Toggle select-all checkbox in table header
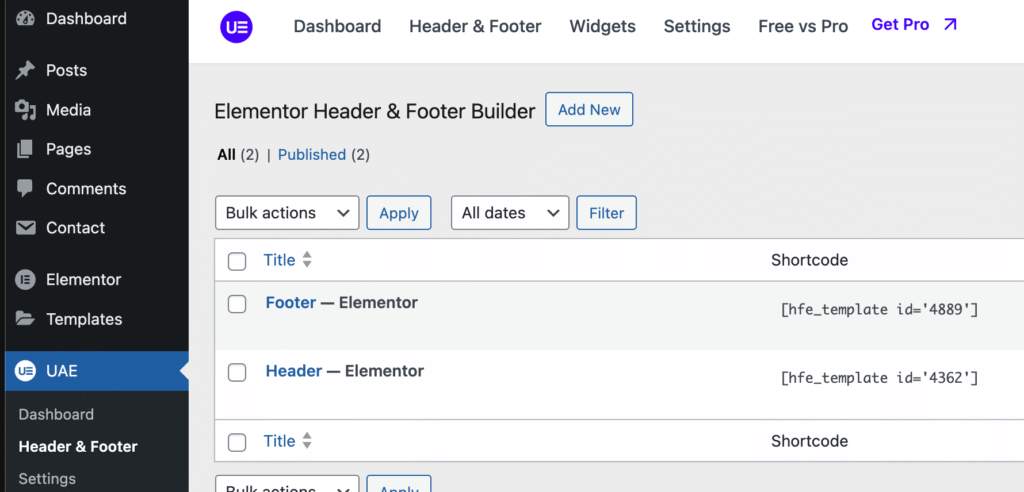 point(237,261)
